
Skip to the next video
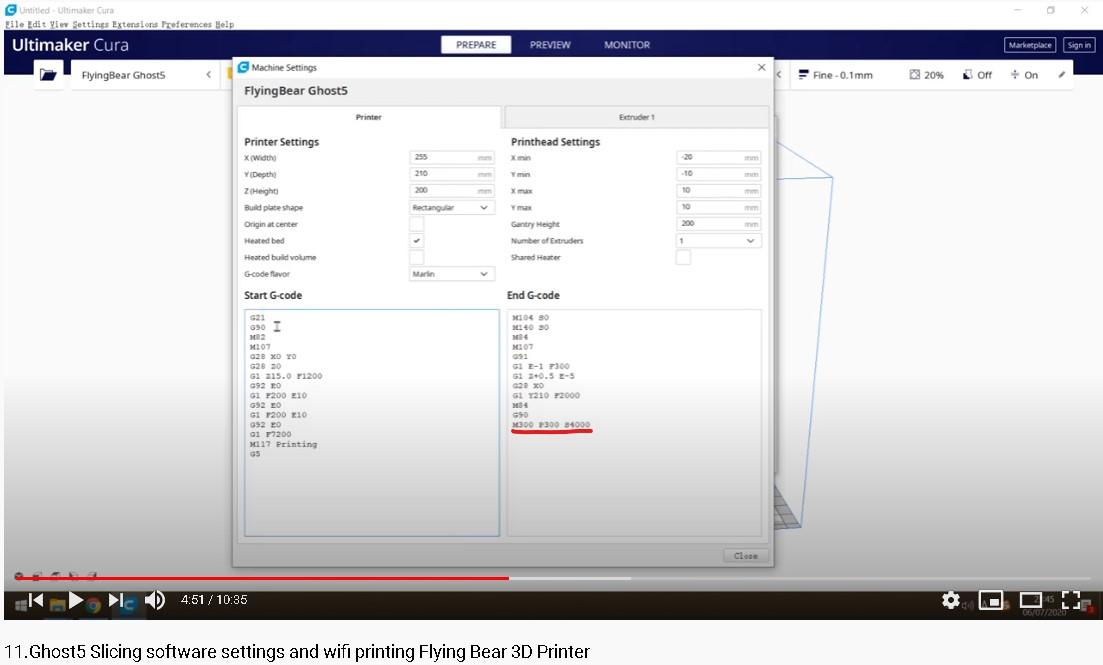click(115, 600)
